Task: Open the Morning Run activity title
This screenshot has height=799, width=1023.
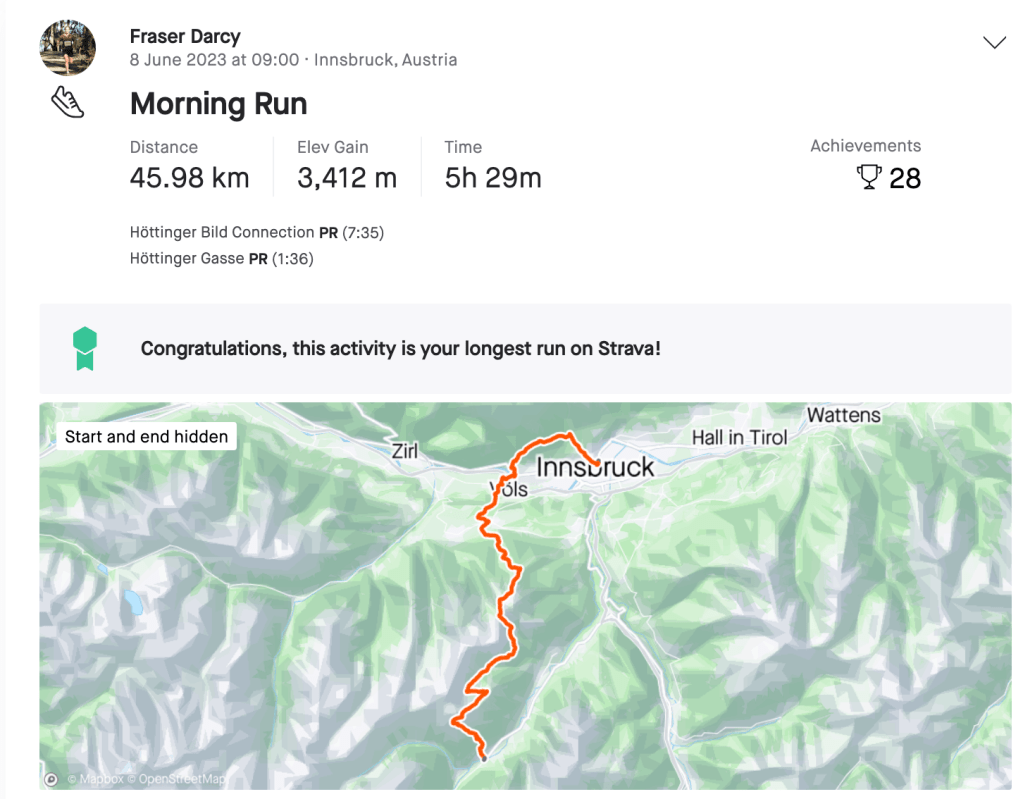Action: [218, 104]
